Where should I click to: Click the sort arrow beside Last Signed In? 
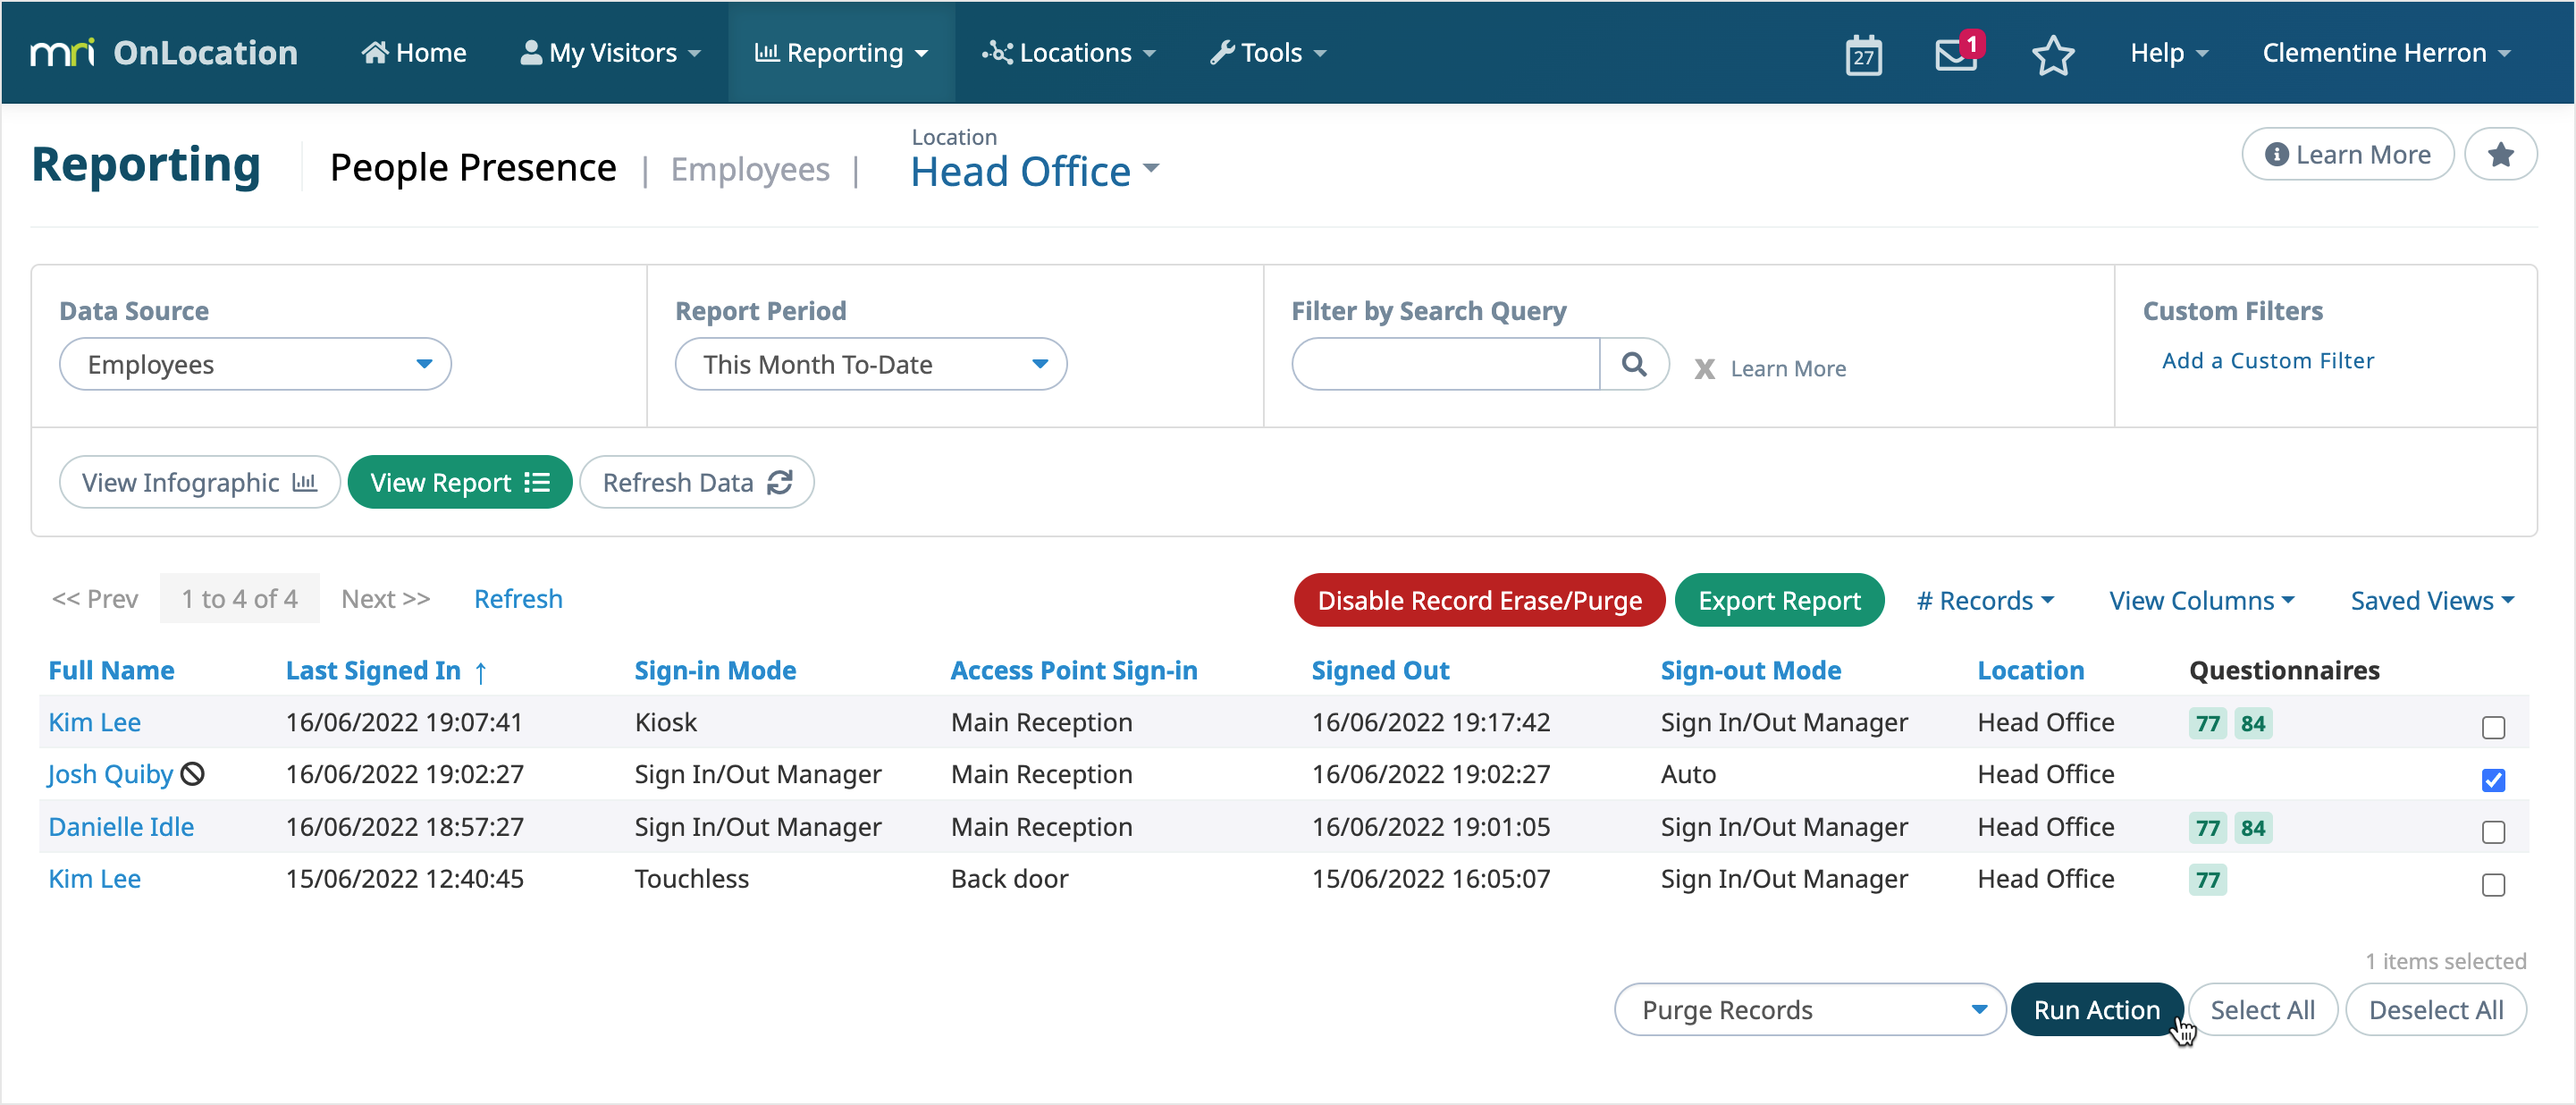point(481,671)
